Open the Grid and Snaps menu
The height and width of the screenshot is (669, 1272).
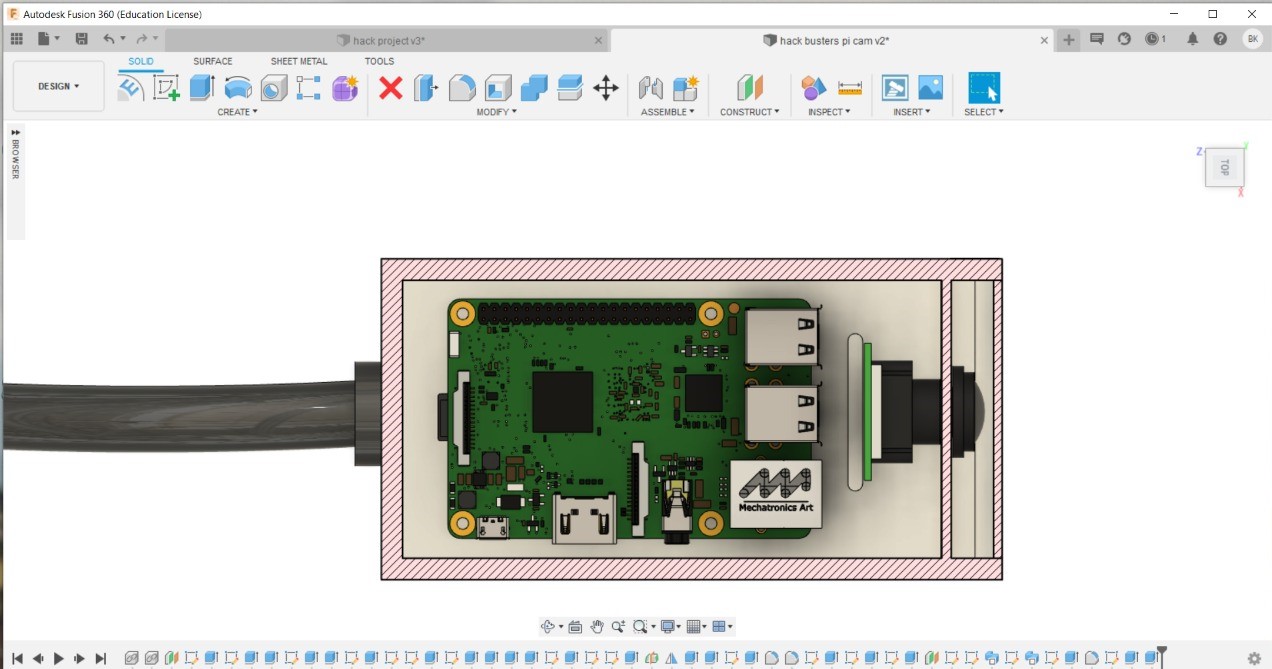pyautogui.click(x=697, y=627)
